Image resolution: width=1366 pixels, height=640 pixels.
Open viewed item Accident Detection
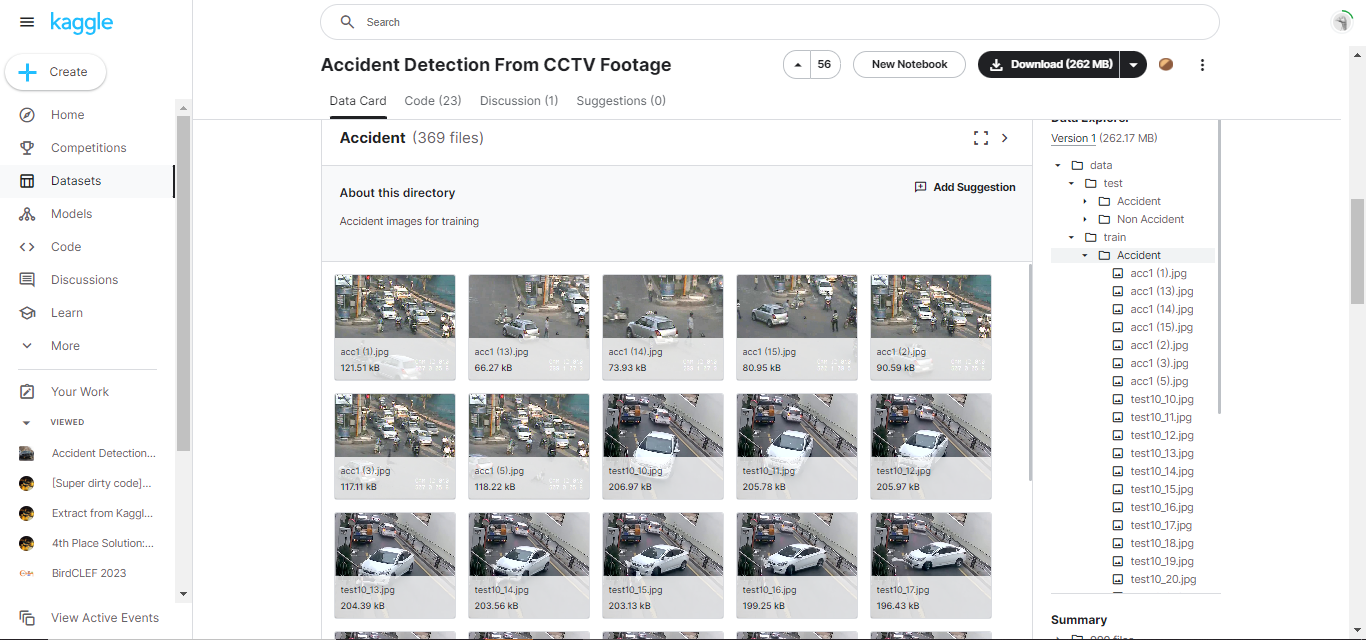click(103, 453)
